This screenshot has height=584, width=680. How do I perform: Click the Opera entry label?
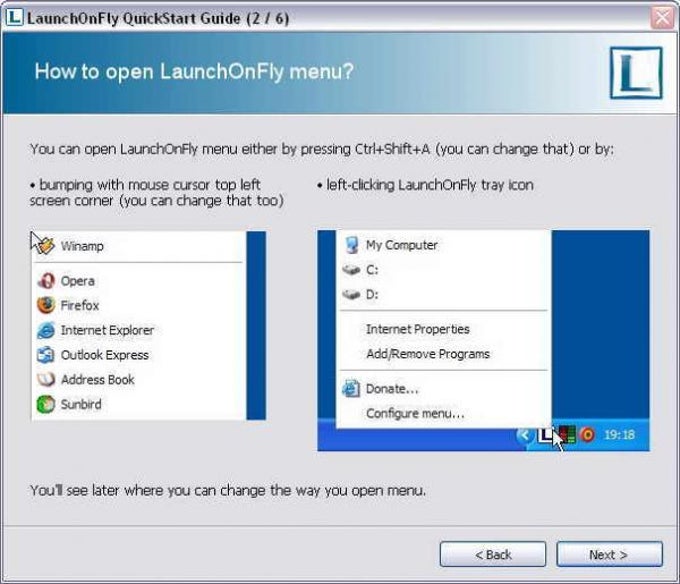[x=78, y=281]
